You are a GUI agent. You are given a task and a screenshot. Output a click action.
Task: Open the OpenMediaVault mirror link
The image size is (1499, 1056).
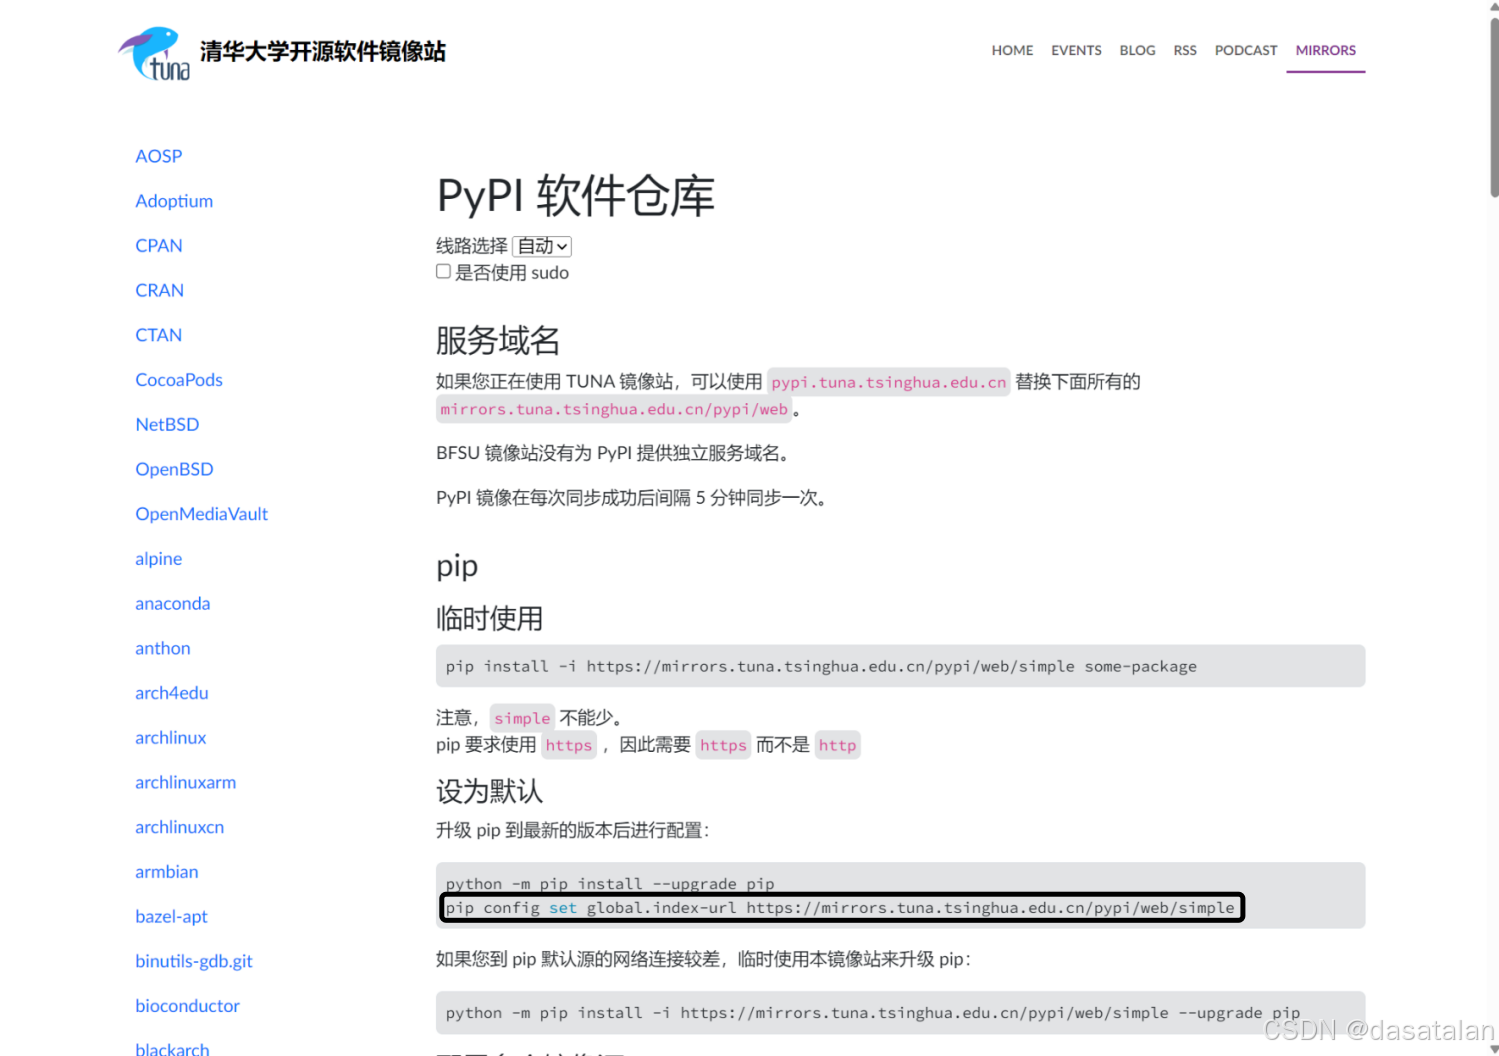(202, 514)
